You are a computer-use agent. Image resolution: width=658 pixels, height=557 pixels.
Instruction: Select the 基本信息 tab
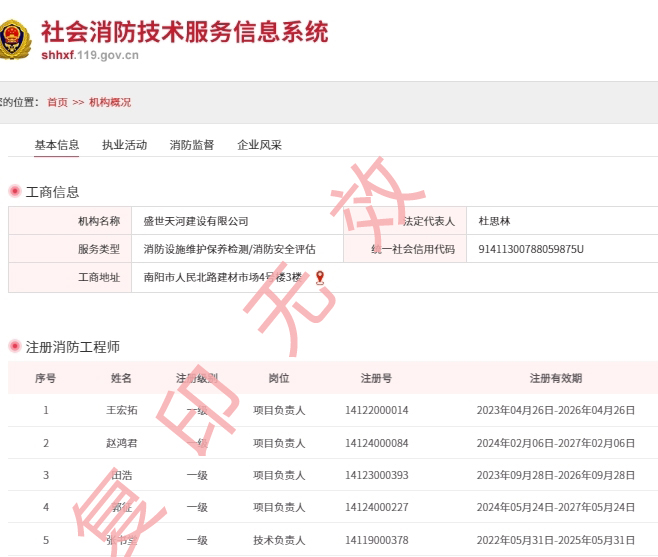coord(57,145)
